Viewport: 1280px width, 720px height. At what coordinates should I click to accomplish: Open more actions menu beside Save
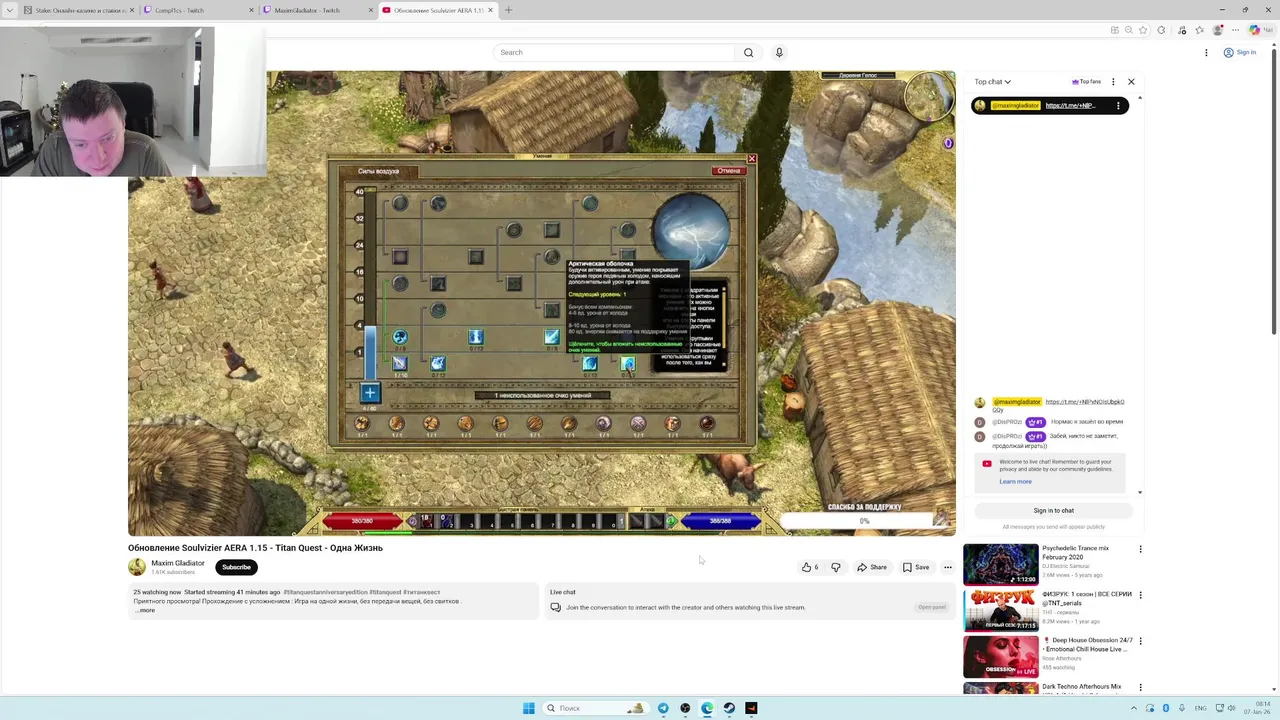pos(948,567)
